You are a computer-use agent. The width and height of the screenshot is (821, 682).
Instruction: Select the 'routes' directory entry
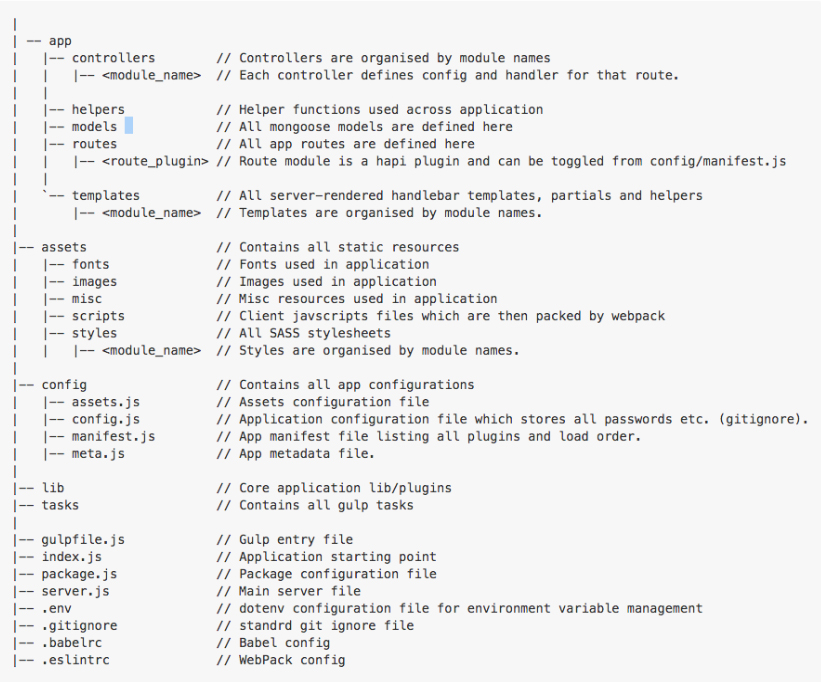(x=94, y=144)
